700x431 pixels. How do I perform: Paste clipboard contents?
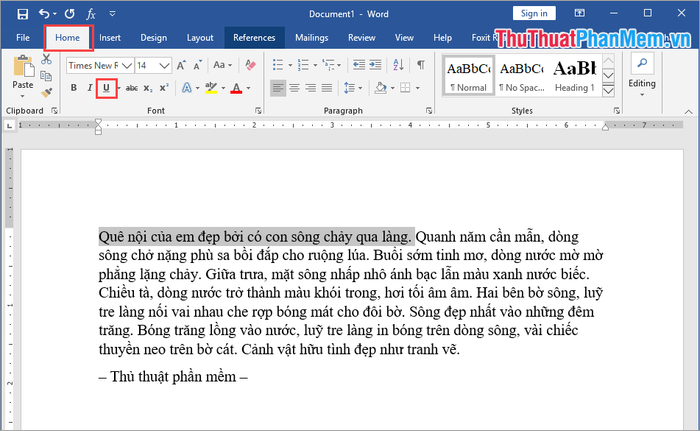tap(23, 67)
